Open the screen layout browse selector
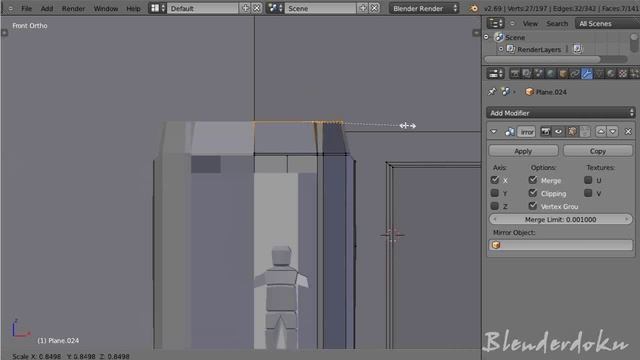 157,8
